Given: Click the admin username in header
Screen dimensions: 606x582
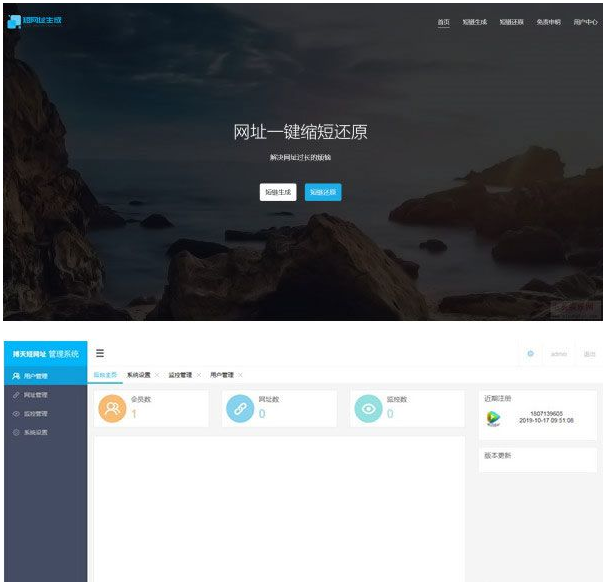Looking at the screenshot, I should click(559, 354).
